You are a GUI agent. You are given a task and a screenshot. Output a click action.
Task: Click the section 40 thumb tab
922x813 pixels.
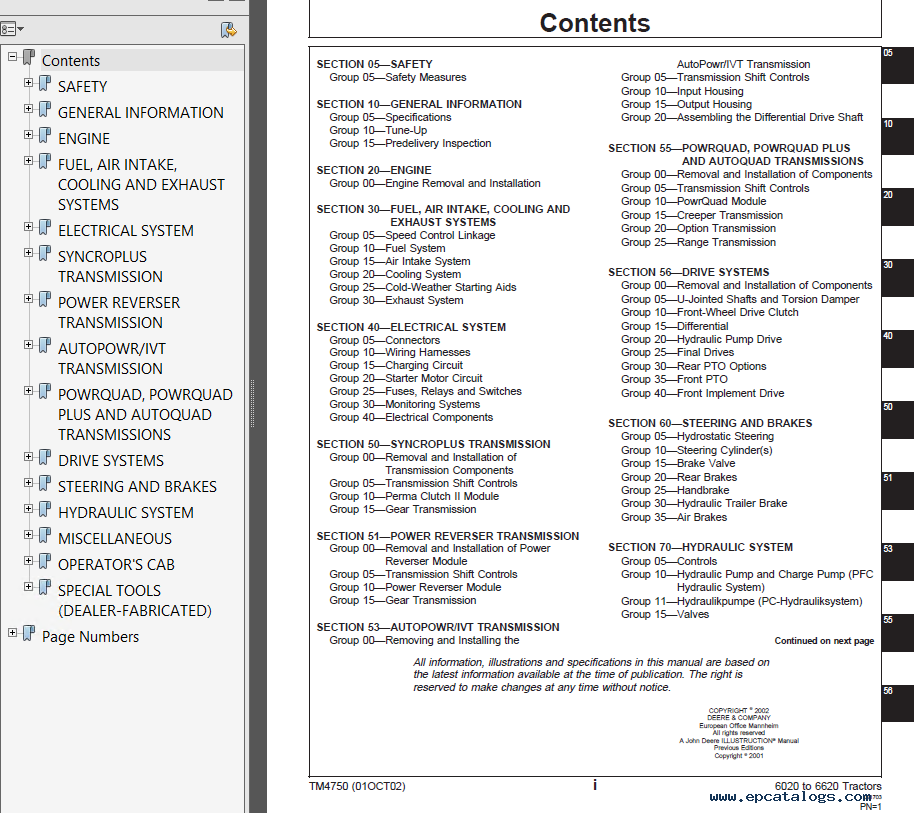point(897,349)
